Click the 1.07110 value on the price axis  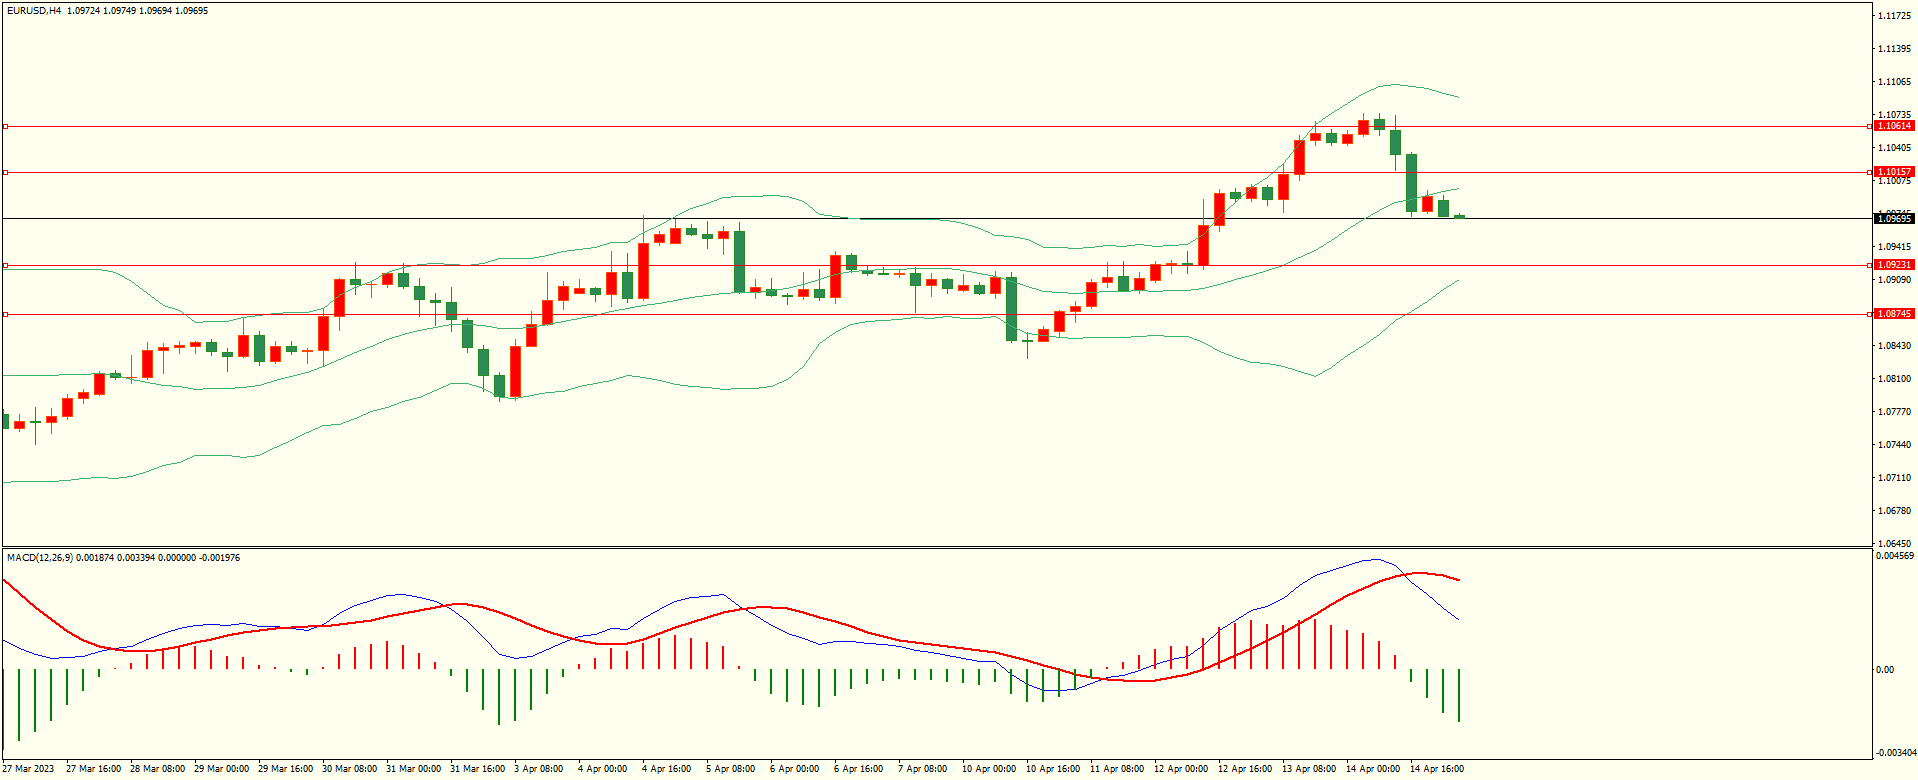[x=1895, y=478]
